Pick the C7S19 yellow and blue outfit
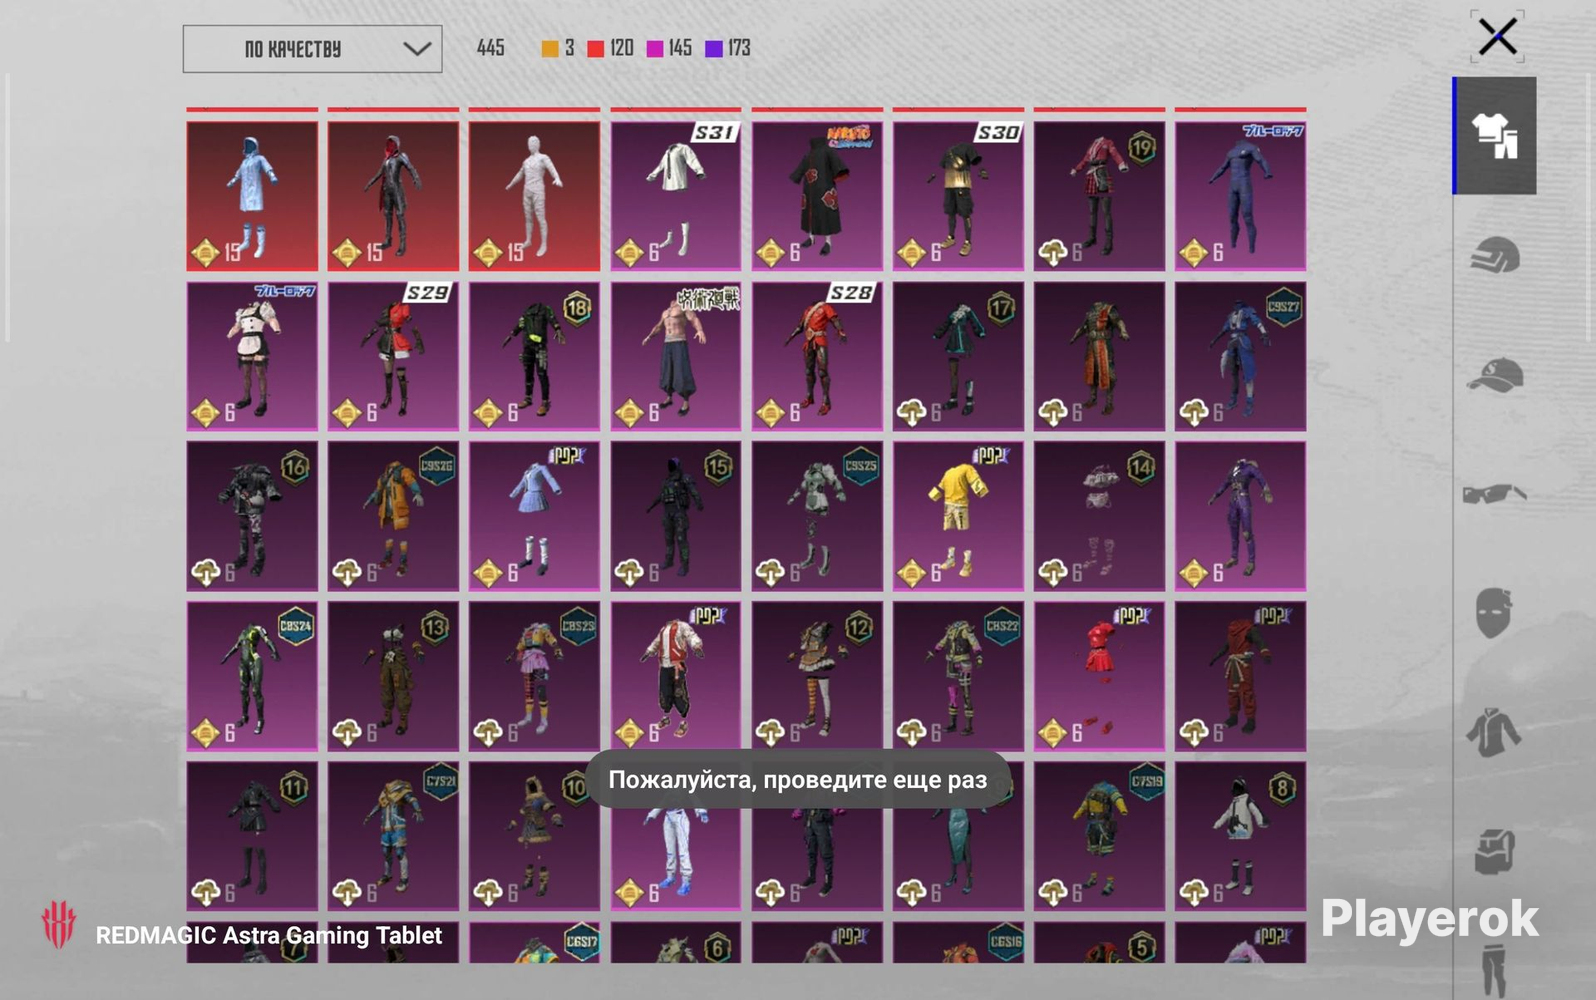The width and height of the screenshot is (1596, 1000). (1099, 836)
